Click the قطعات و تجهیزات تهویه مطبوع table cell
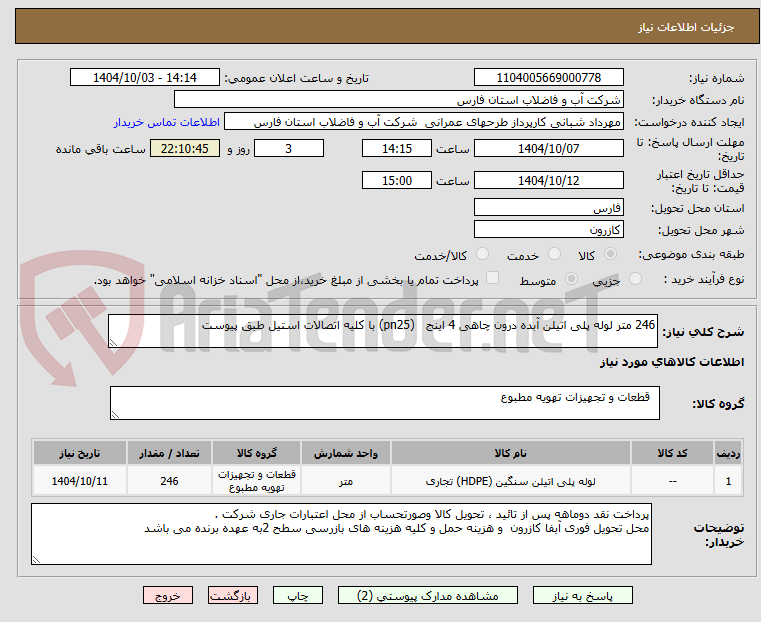761x622 pixels. pyautogui.click(x=256, y=481)
